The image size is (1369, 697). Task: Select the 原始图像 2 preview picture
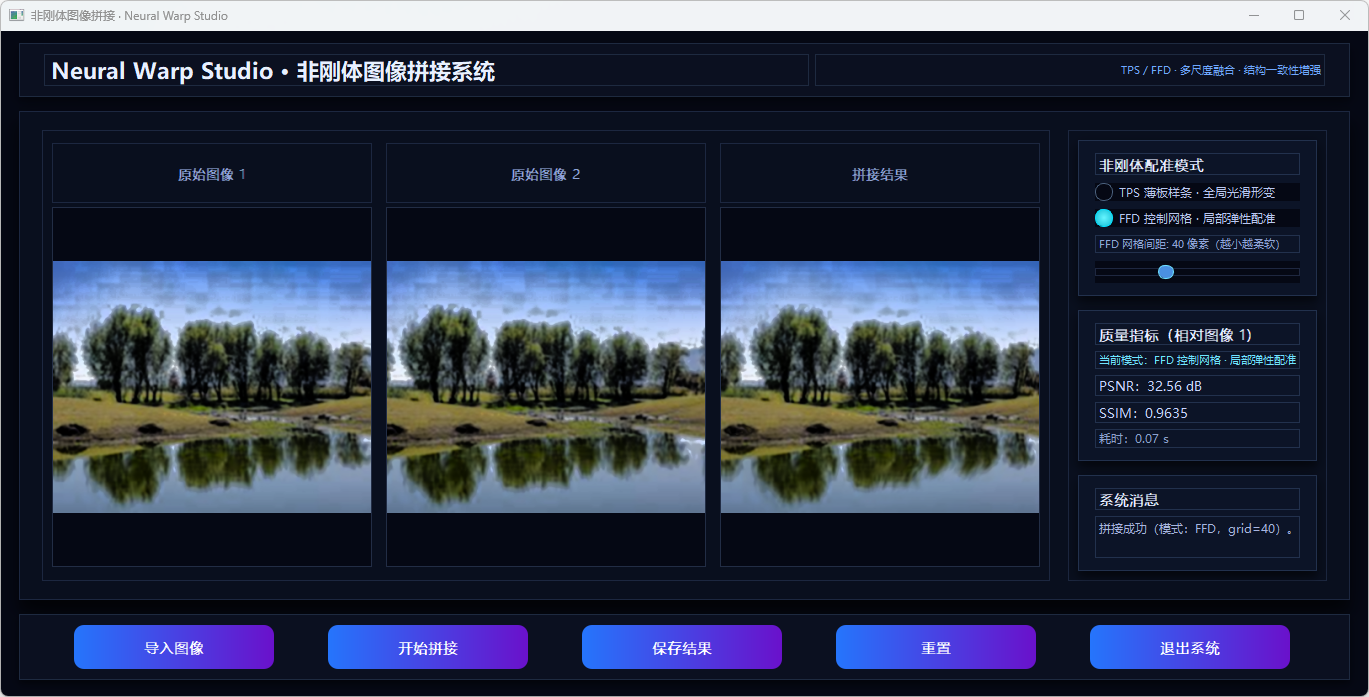[x=546, y=387]
